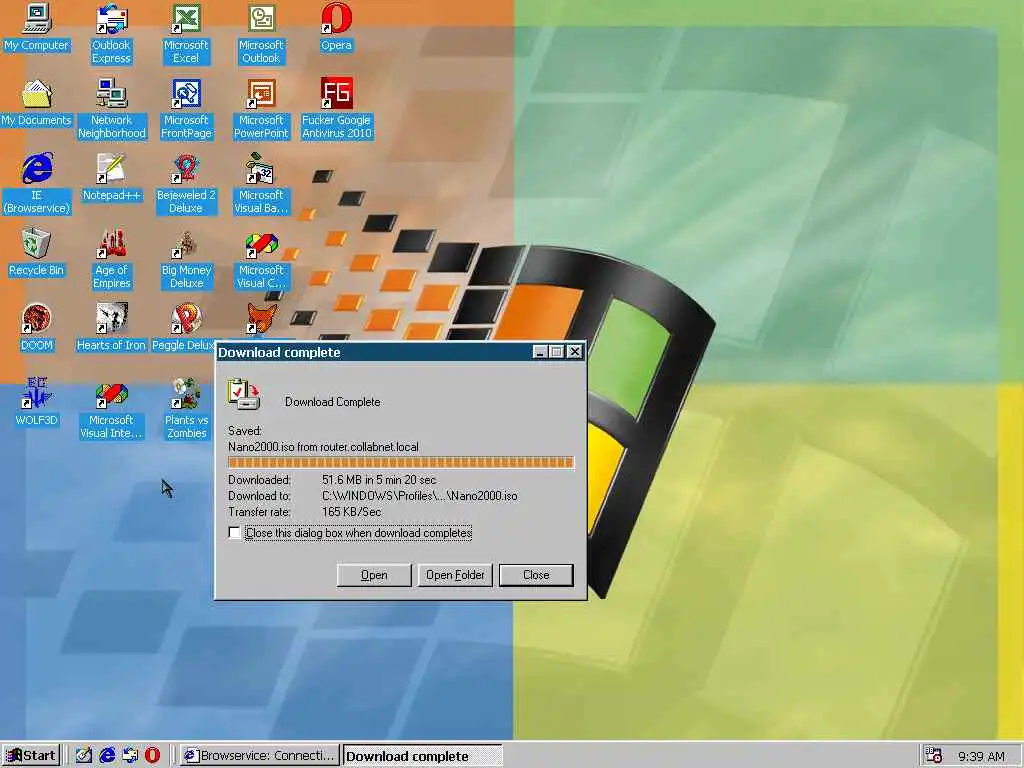Click the 9:39 AM taskbar clock
The height and width of the screenshot is (768, 1024).
(x=981, y=756)
